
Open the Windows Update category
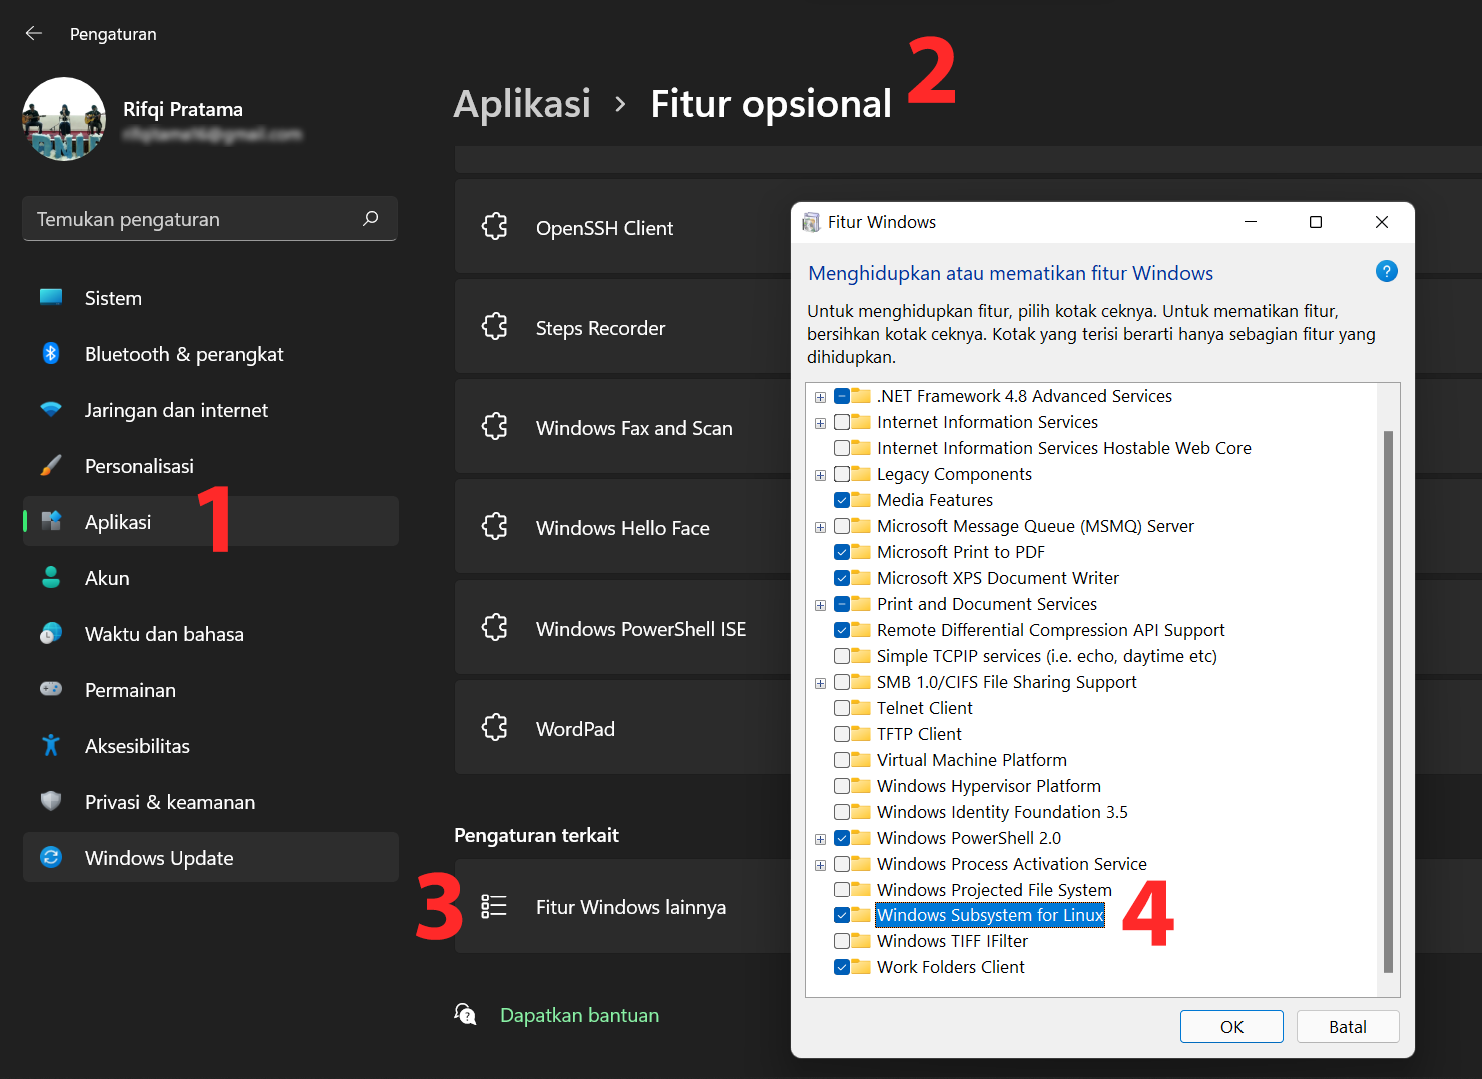click(211, 858)
